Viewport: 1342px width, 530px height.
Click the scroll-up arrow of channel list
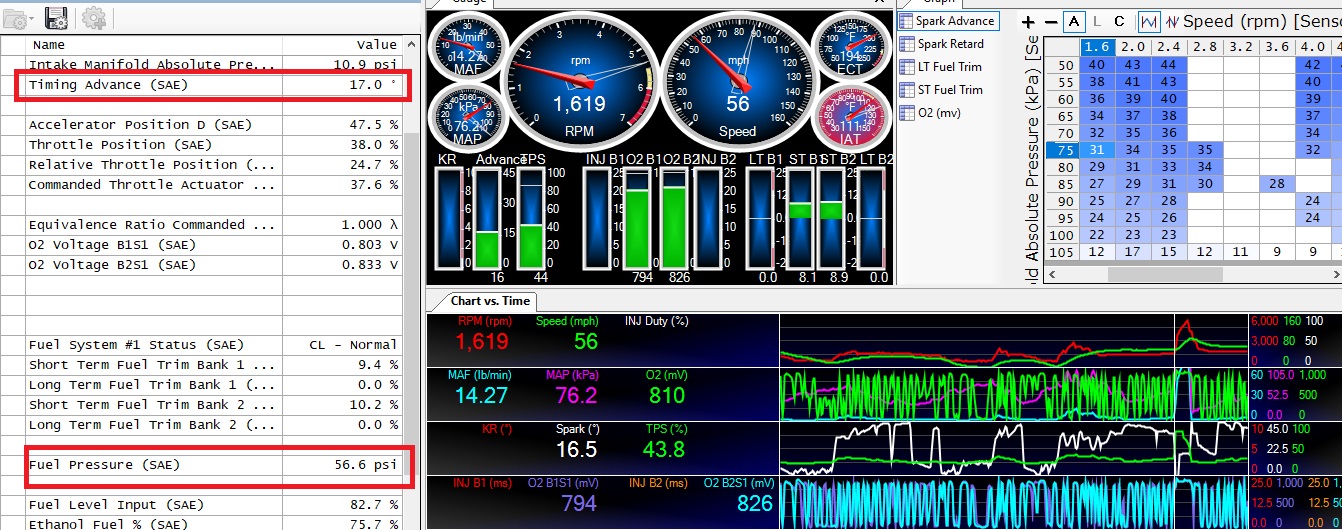pos(410,44)
